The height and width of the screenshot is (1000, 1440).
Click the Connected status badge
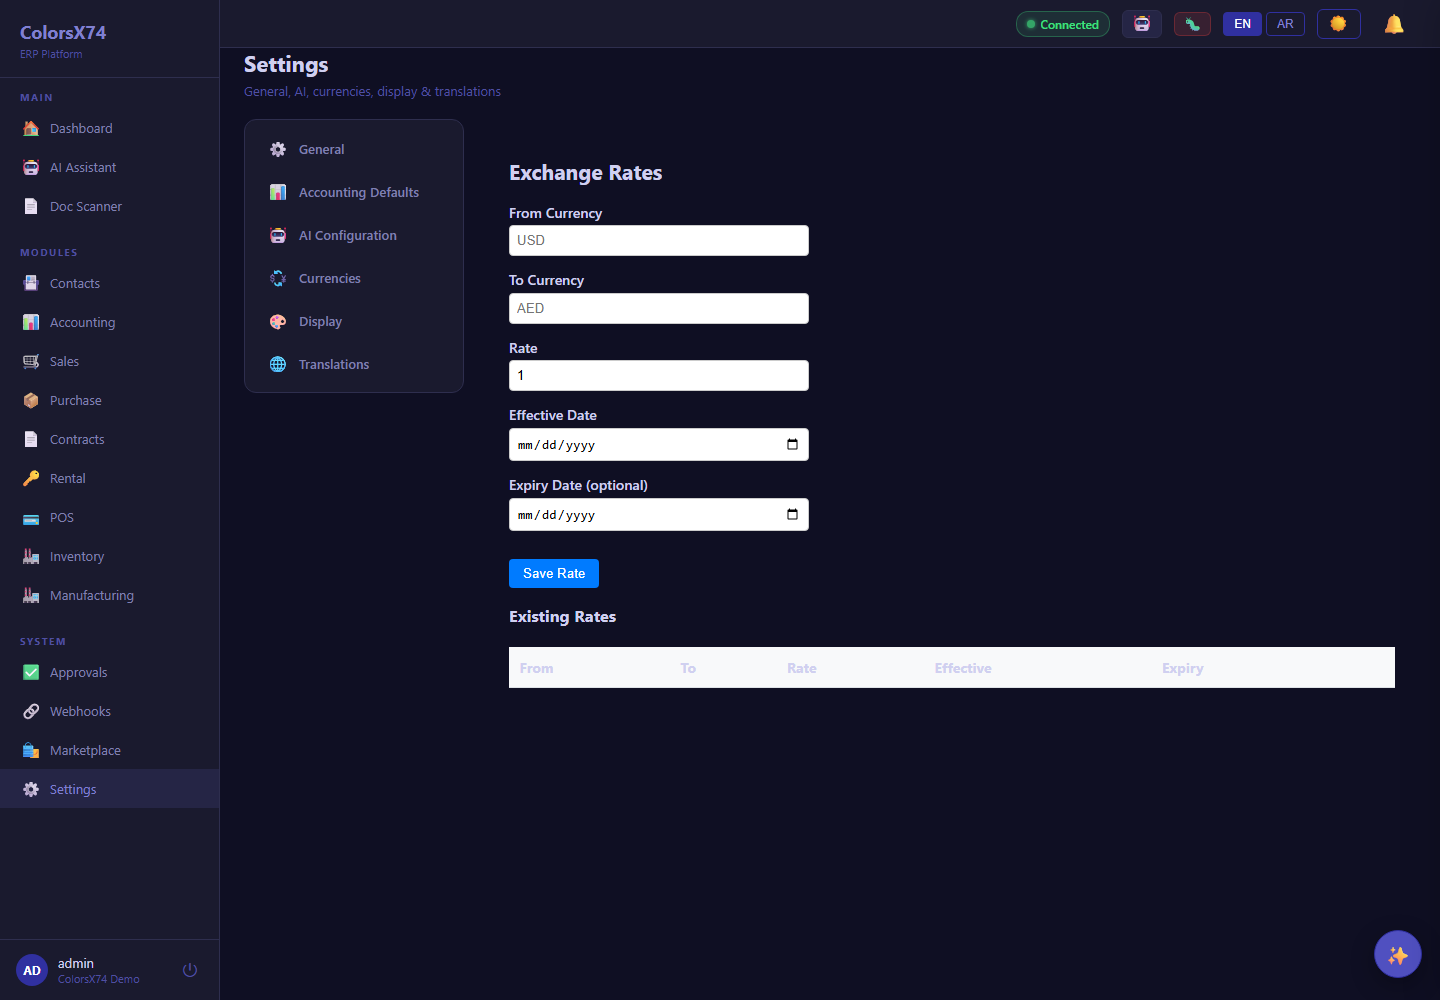click(x=1063, y=24)
